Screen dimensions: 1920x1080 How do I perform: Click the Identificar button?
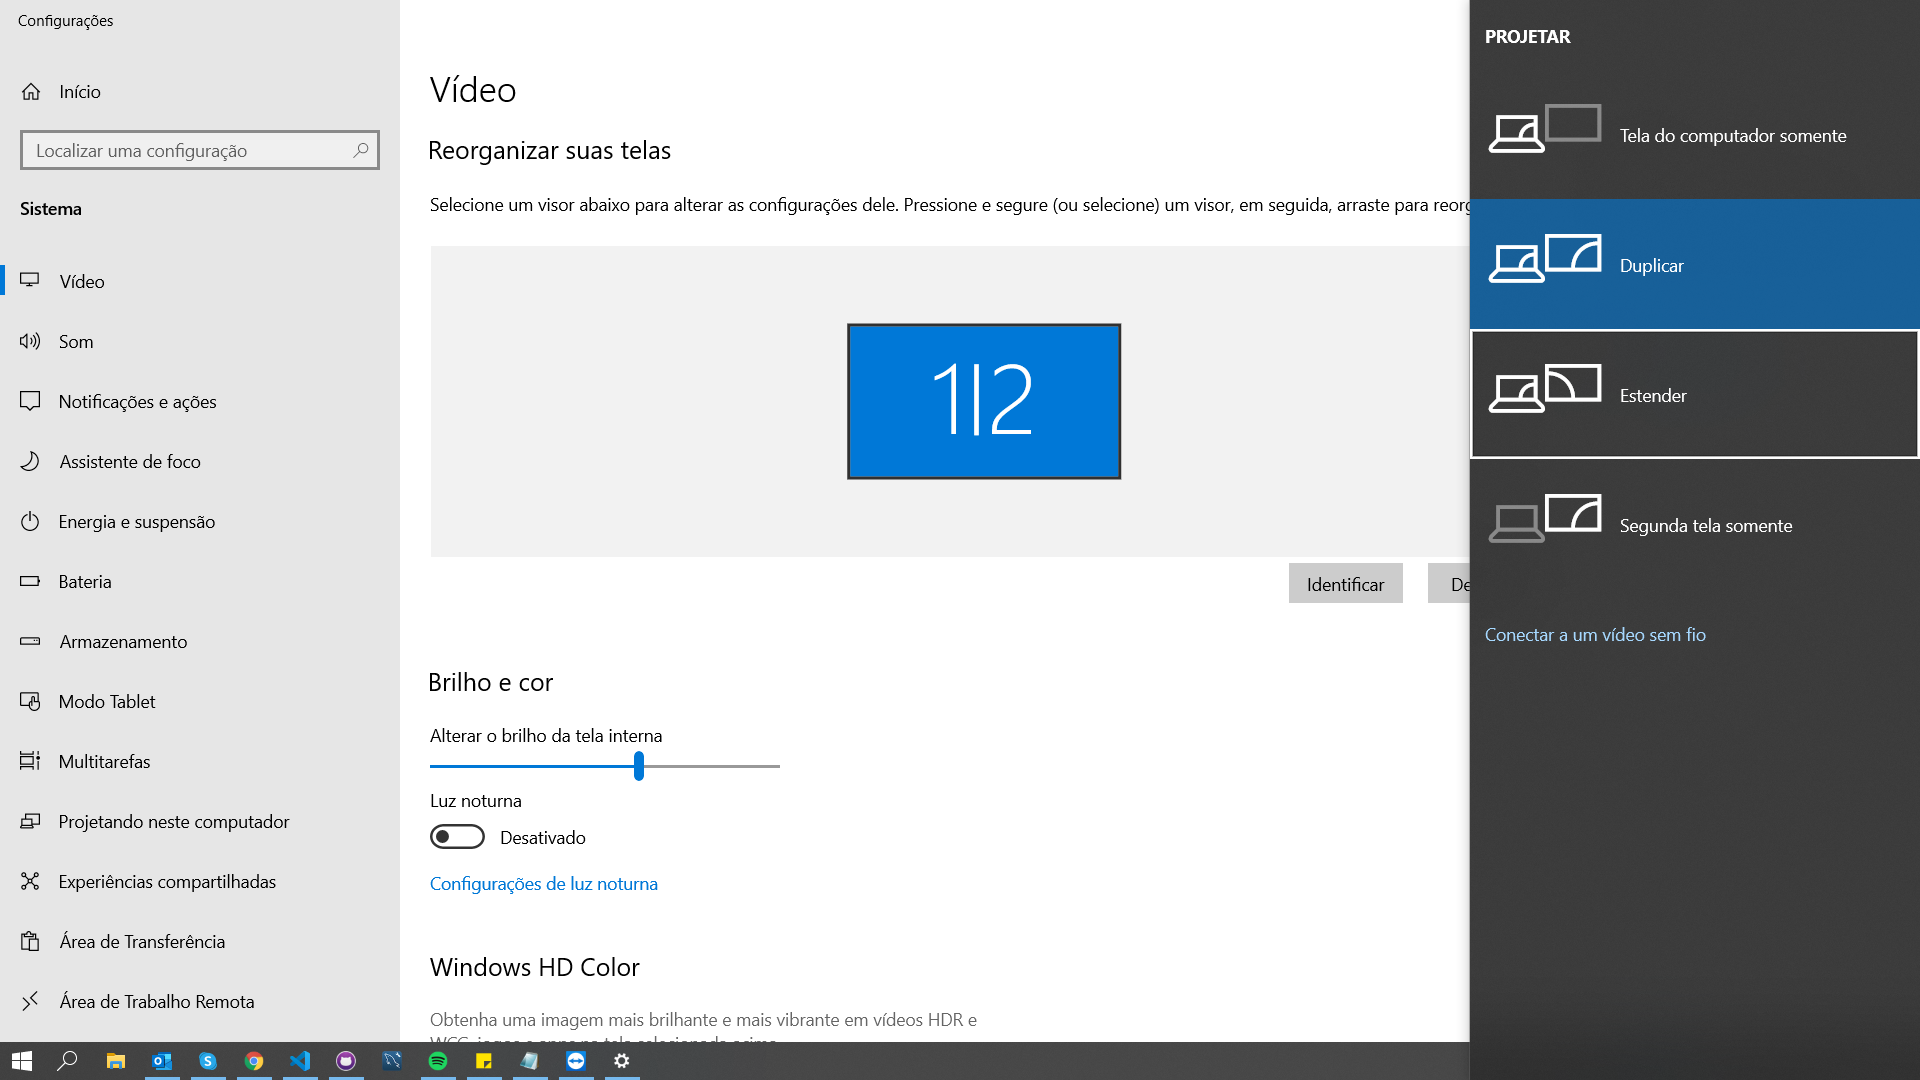point(1345,584)
